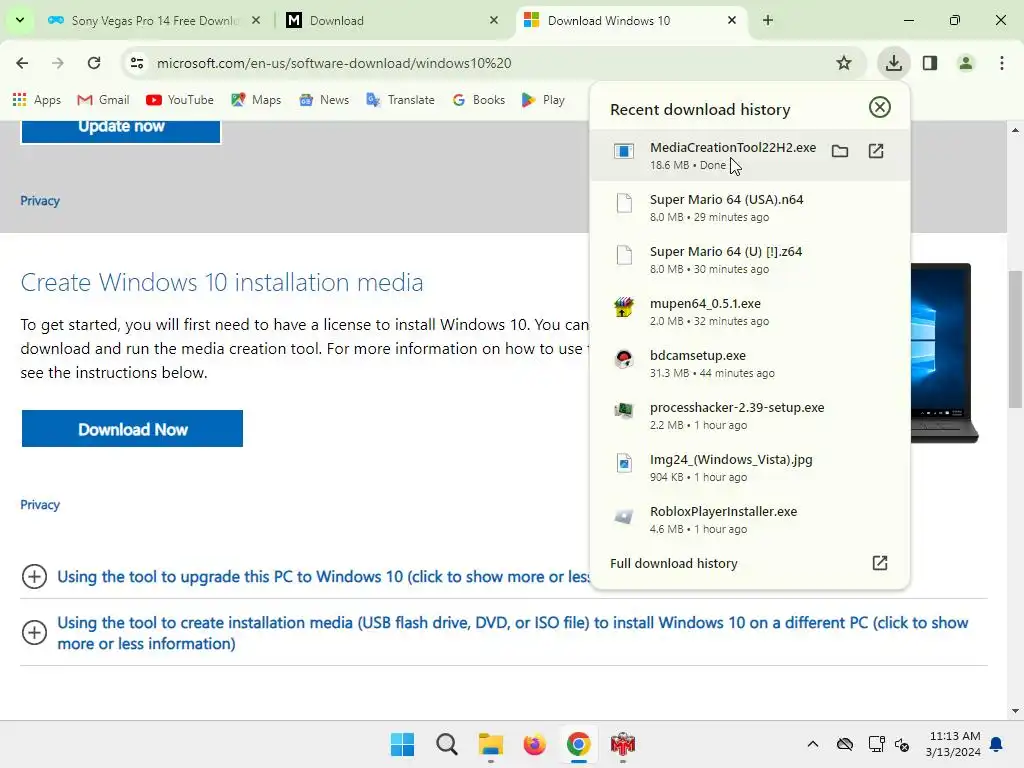Bookmark this page with the star icon
This screenshot has height=768, width=1024.
[844, 63]
